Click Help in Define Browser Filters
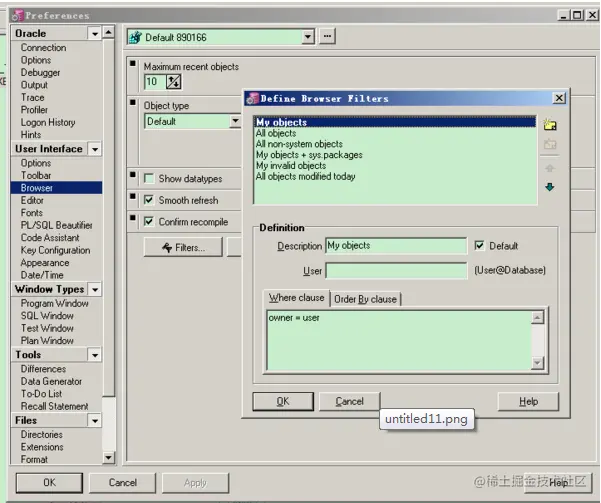 pyautogui.click(x=528, y=401)
